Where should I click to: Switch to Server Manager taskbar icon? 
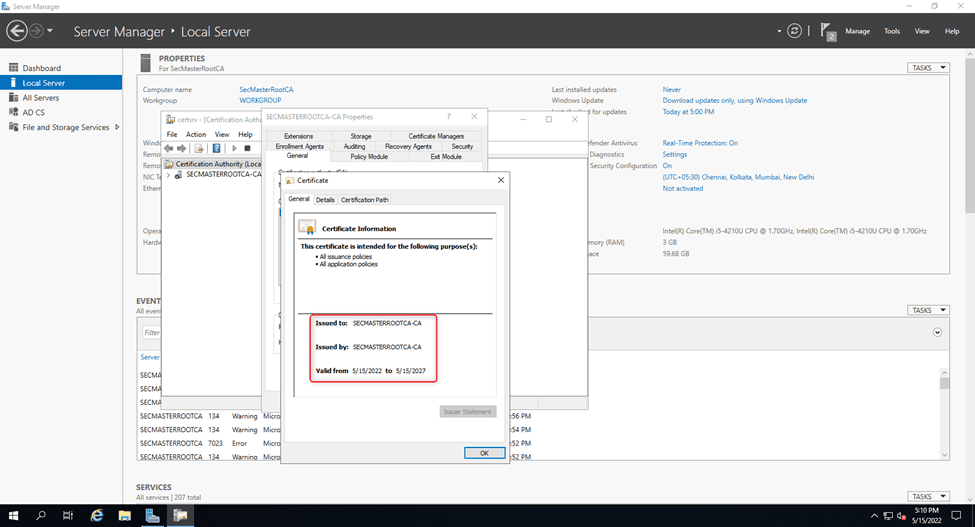click(x=152, y=516)
